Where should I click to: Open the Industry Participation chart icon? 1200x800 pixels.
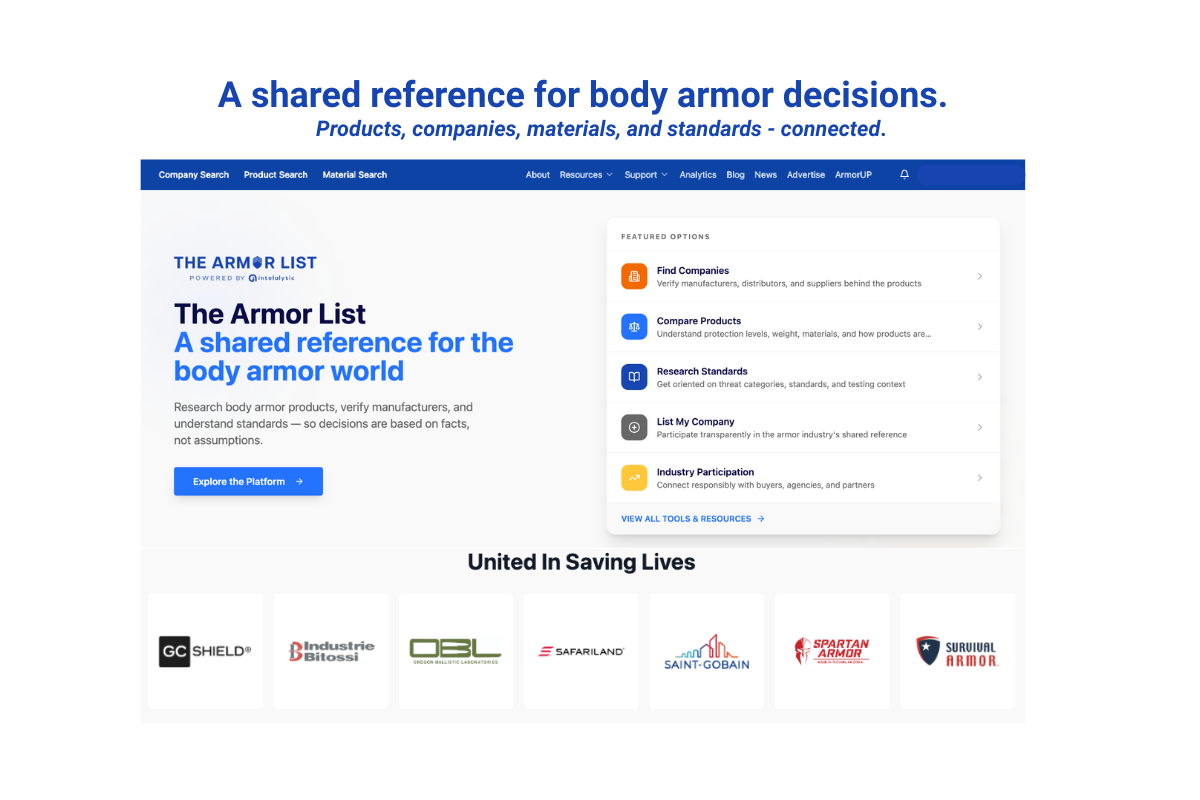point(634,477)
